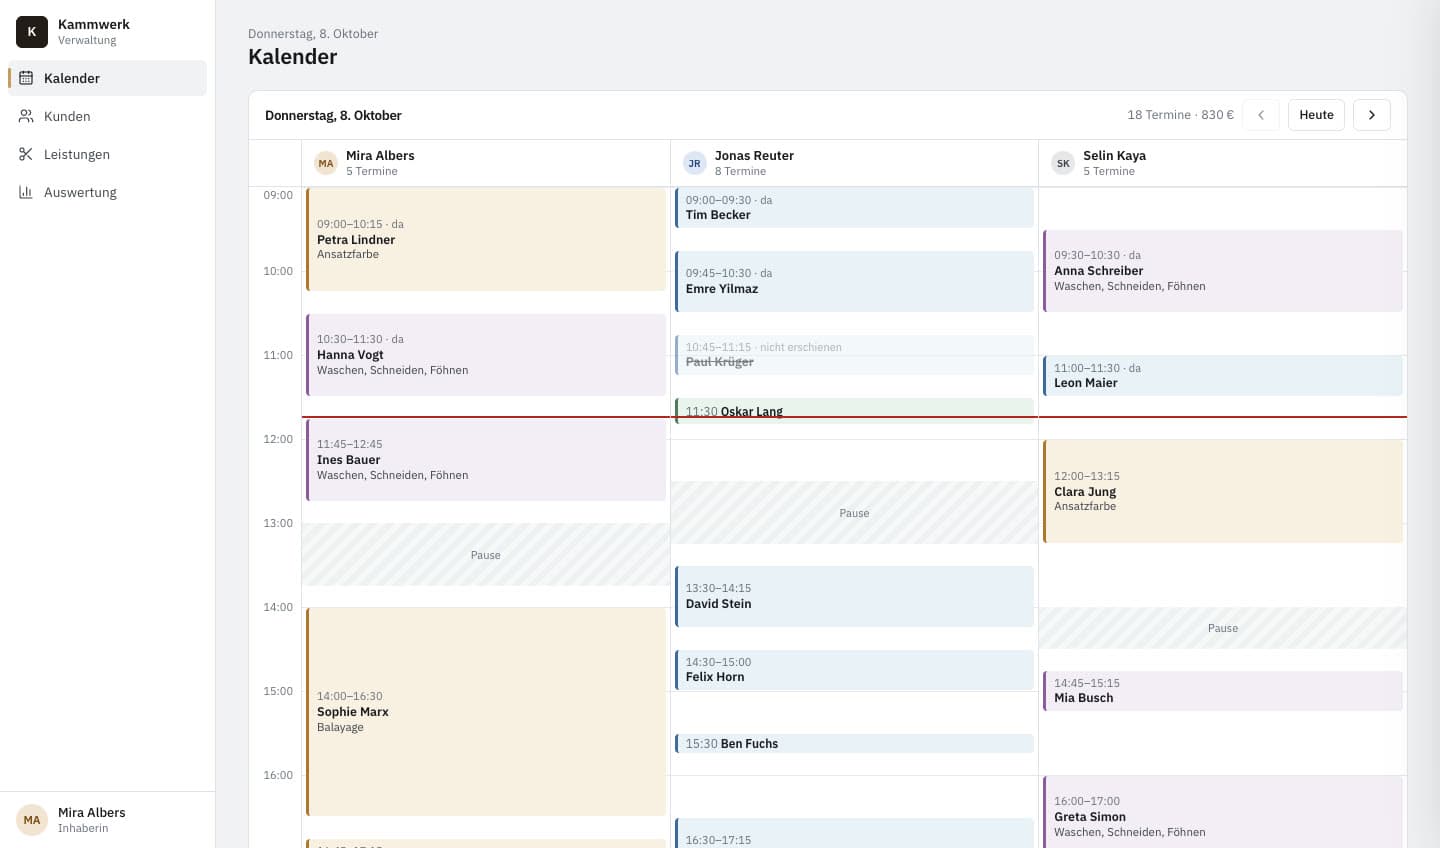Open Greta Simon appointment
1440x848 pixels.
click(1223, 812)
